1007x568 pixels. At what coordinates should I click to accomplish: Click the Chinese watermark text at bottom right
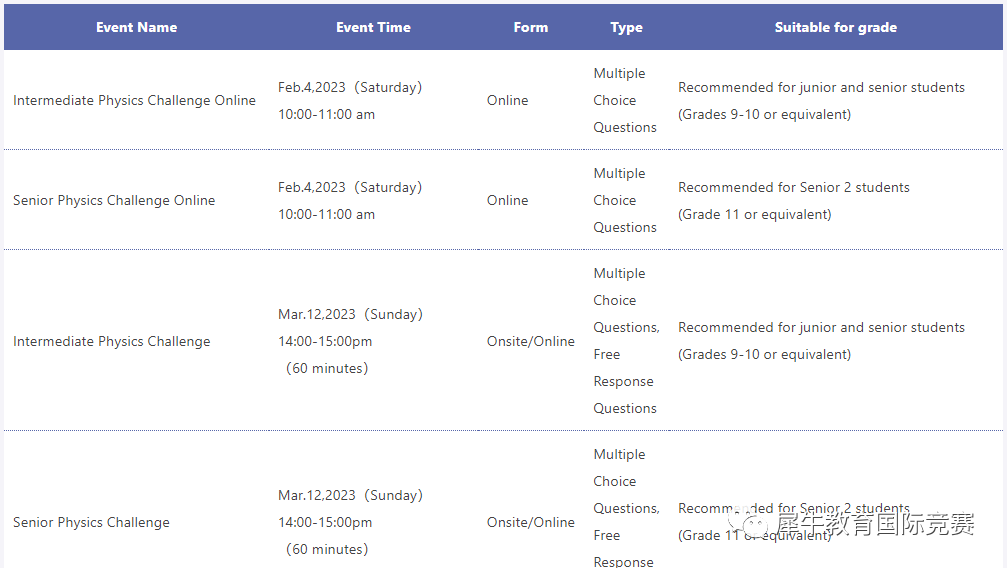[875, 524]
